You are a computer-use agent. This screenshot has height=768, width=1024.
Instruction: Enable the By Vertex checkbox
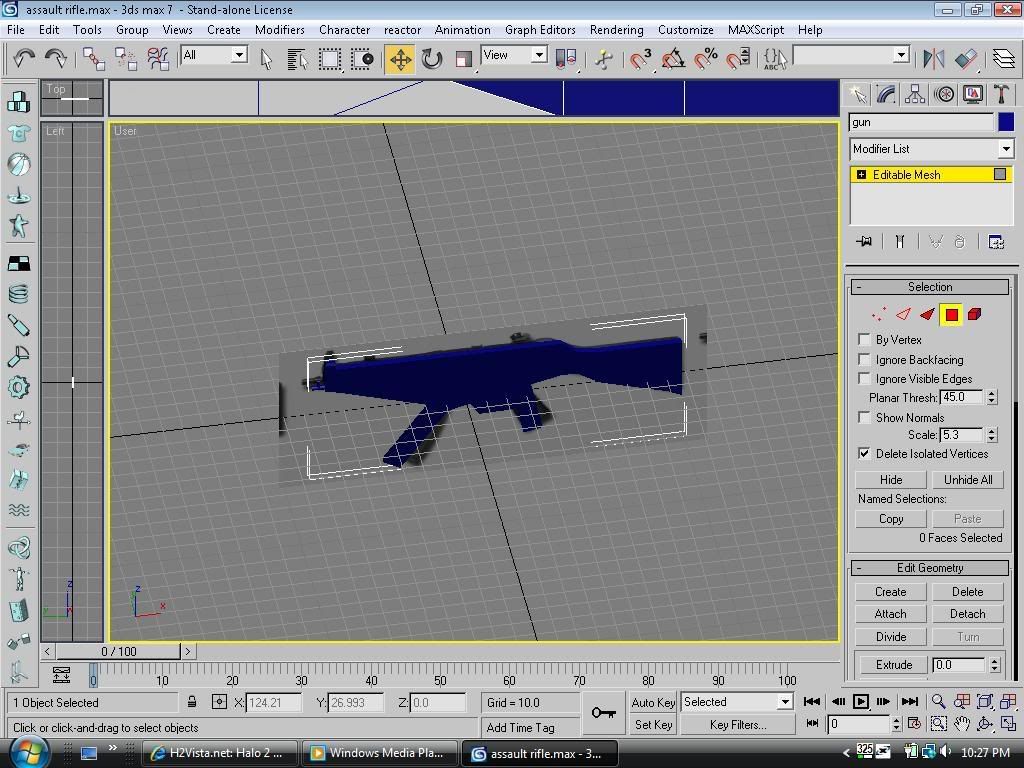coord(865,340)
